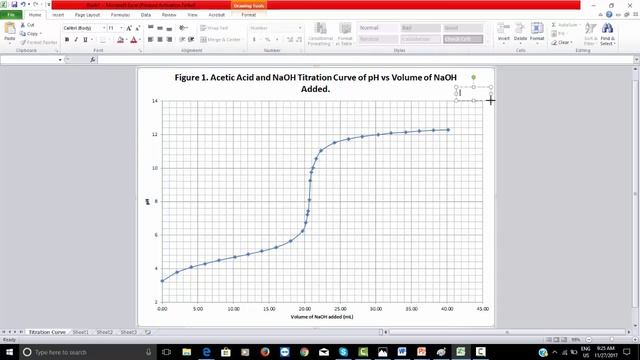Increase font size with Grow Font
The width and height of the screenshot is (640, 360).
click(x=129, y=28)
